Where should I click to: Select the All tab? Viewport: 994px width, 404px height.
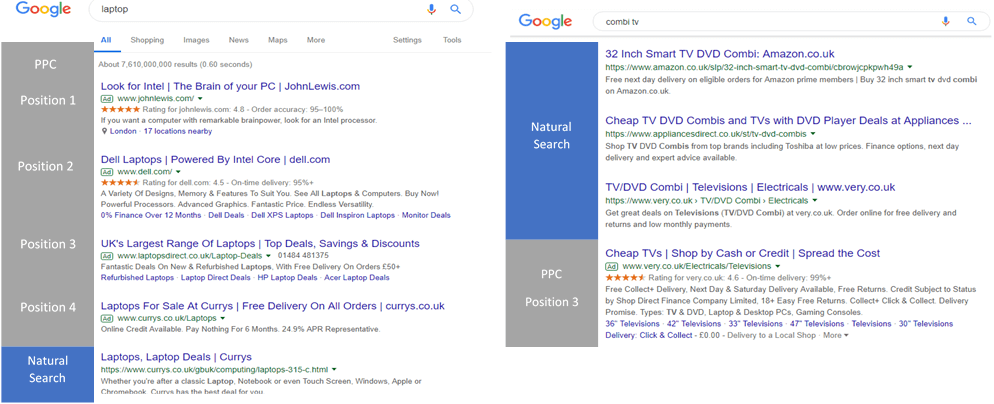106,40
